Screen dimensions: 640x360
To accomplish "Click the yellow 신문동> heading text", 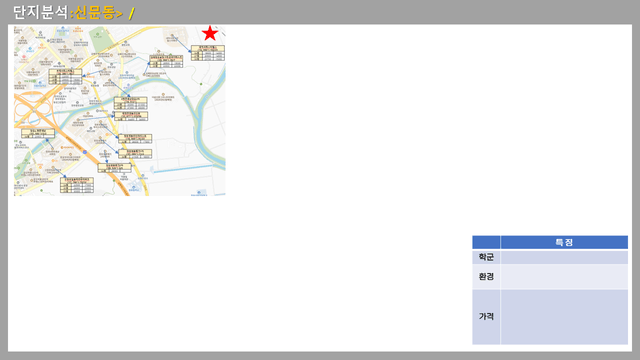I will coord(96,13).
